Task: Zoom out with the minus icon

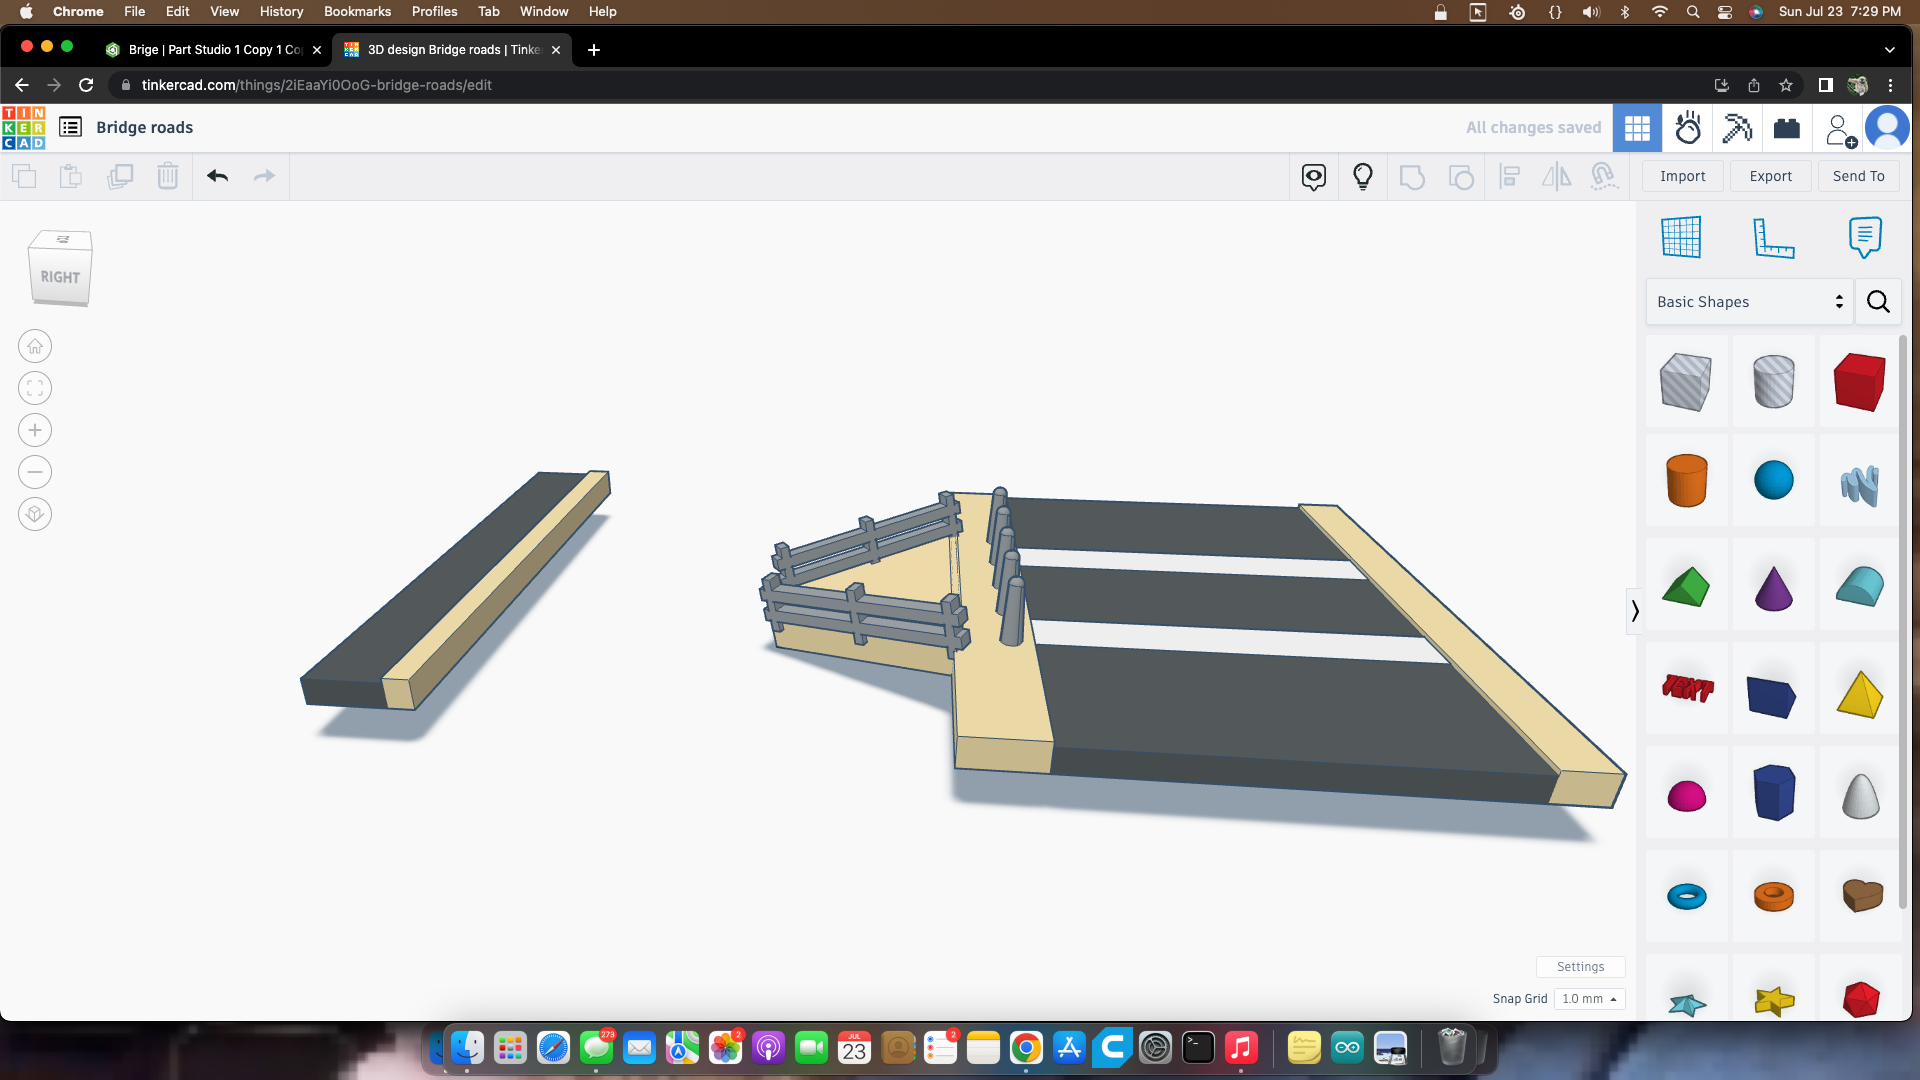Action: (35, 473)
